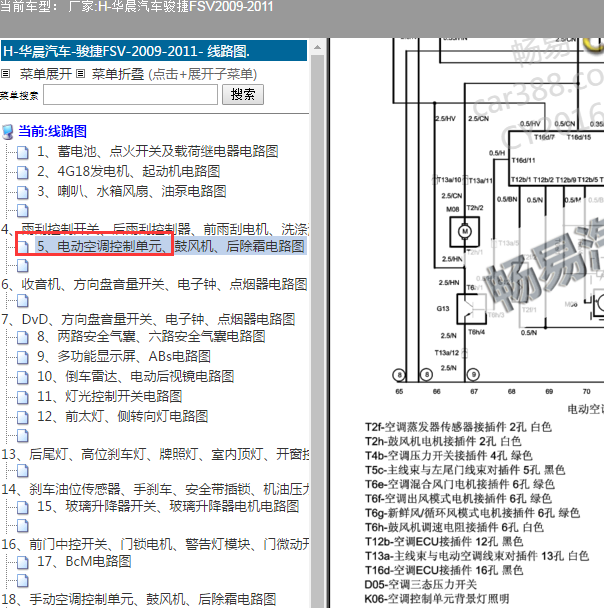Screen dimensions: 604x608
Task: Click page icon beside 5、电动空调控制单元 entry
Action: [22, 247]
